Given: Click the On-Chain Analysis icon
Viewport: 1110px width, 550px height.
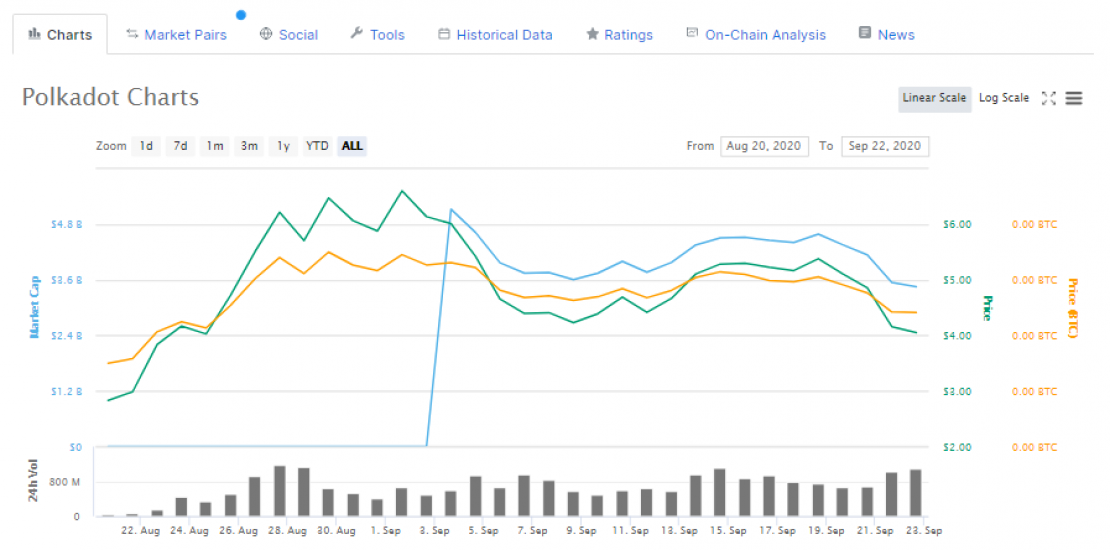Looking at the screenshot, I should (x=692, y=34).
